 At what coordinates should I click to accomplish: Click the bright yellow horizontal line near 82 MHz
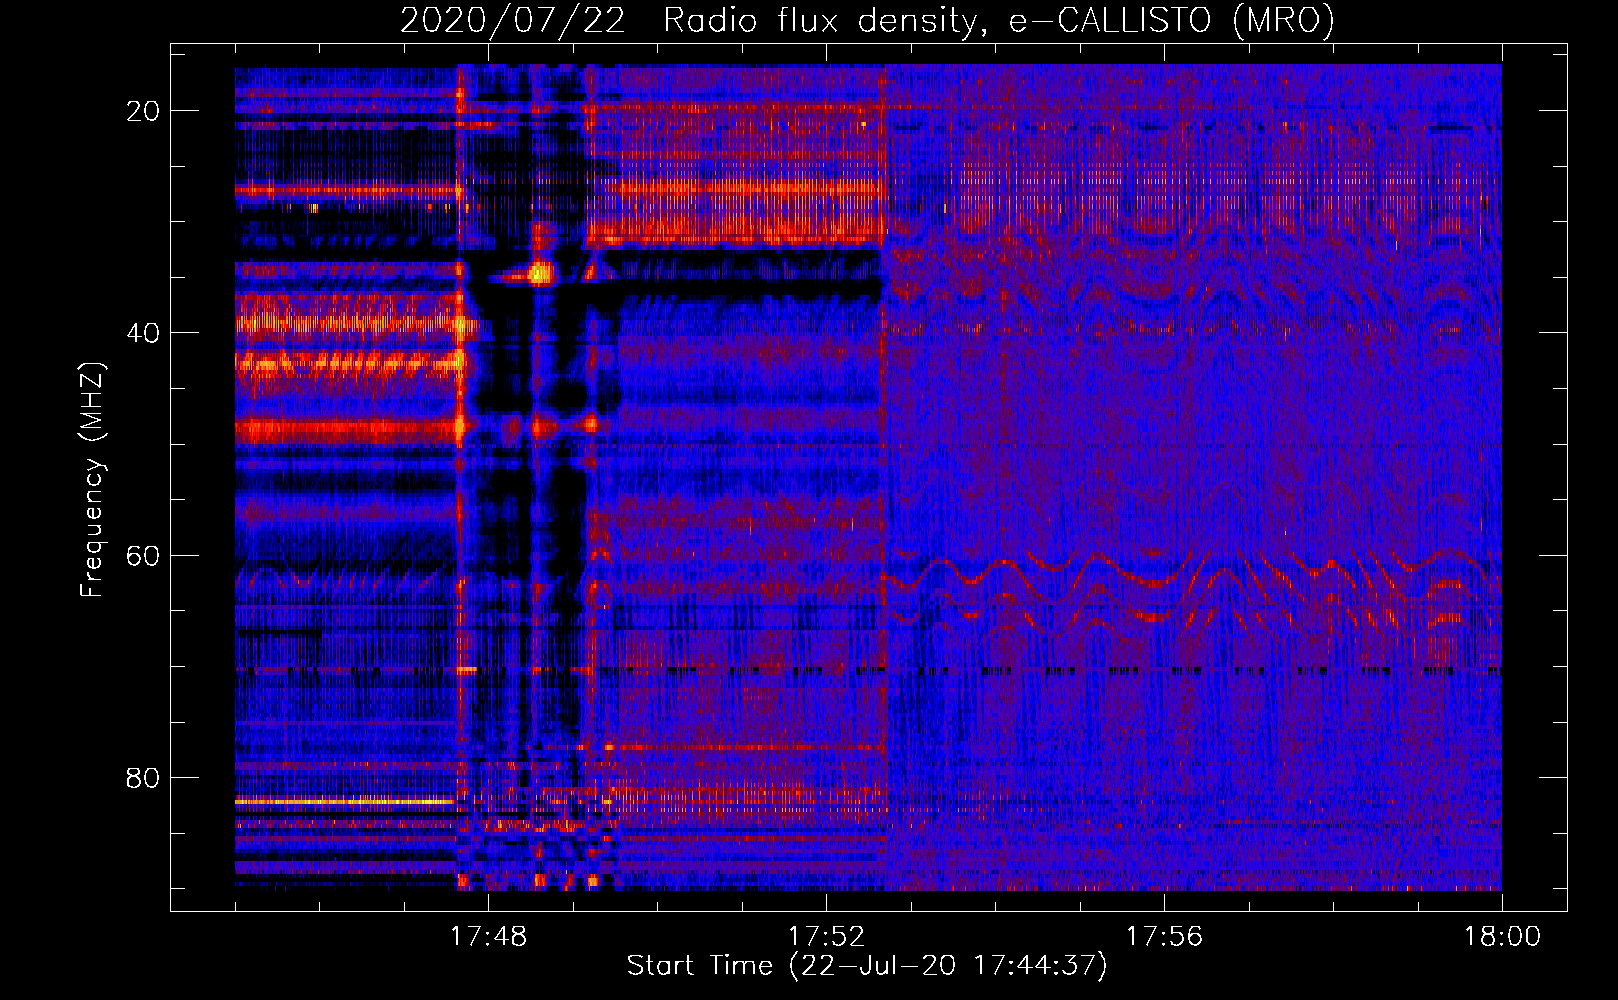tap(345, 801)
